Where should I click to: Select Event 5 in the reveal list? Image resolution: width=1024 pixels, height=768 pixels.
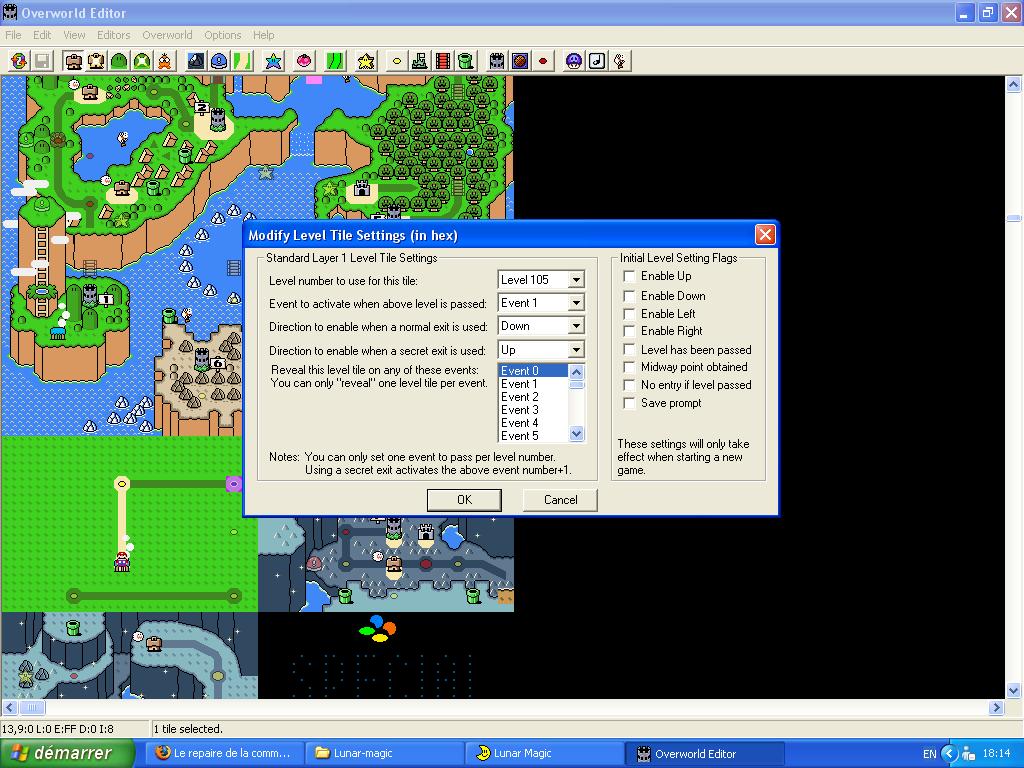coord(534,436)
